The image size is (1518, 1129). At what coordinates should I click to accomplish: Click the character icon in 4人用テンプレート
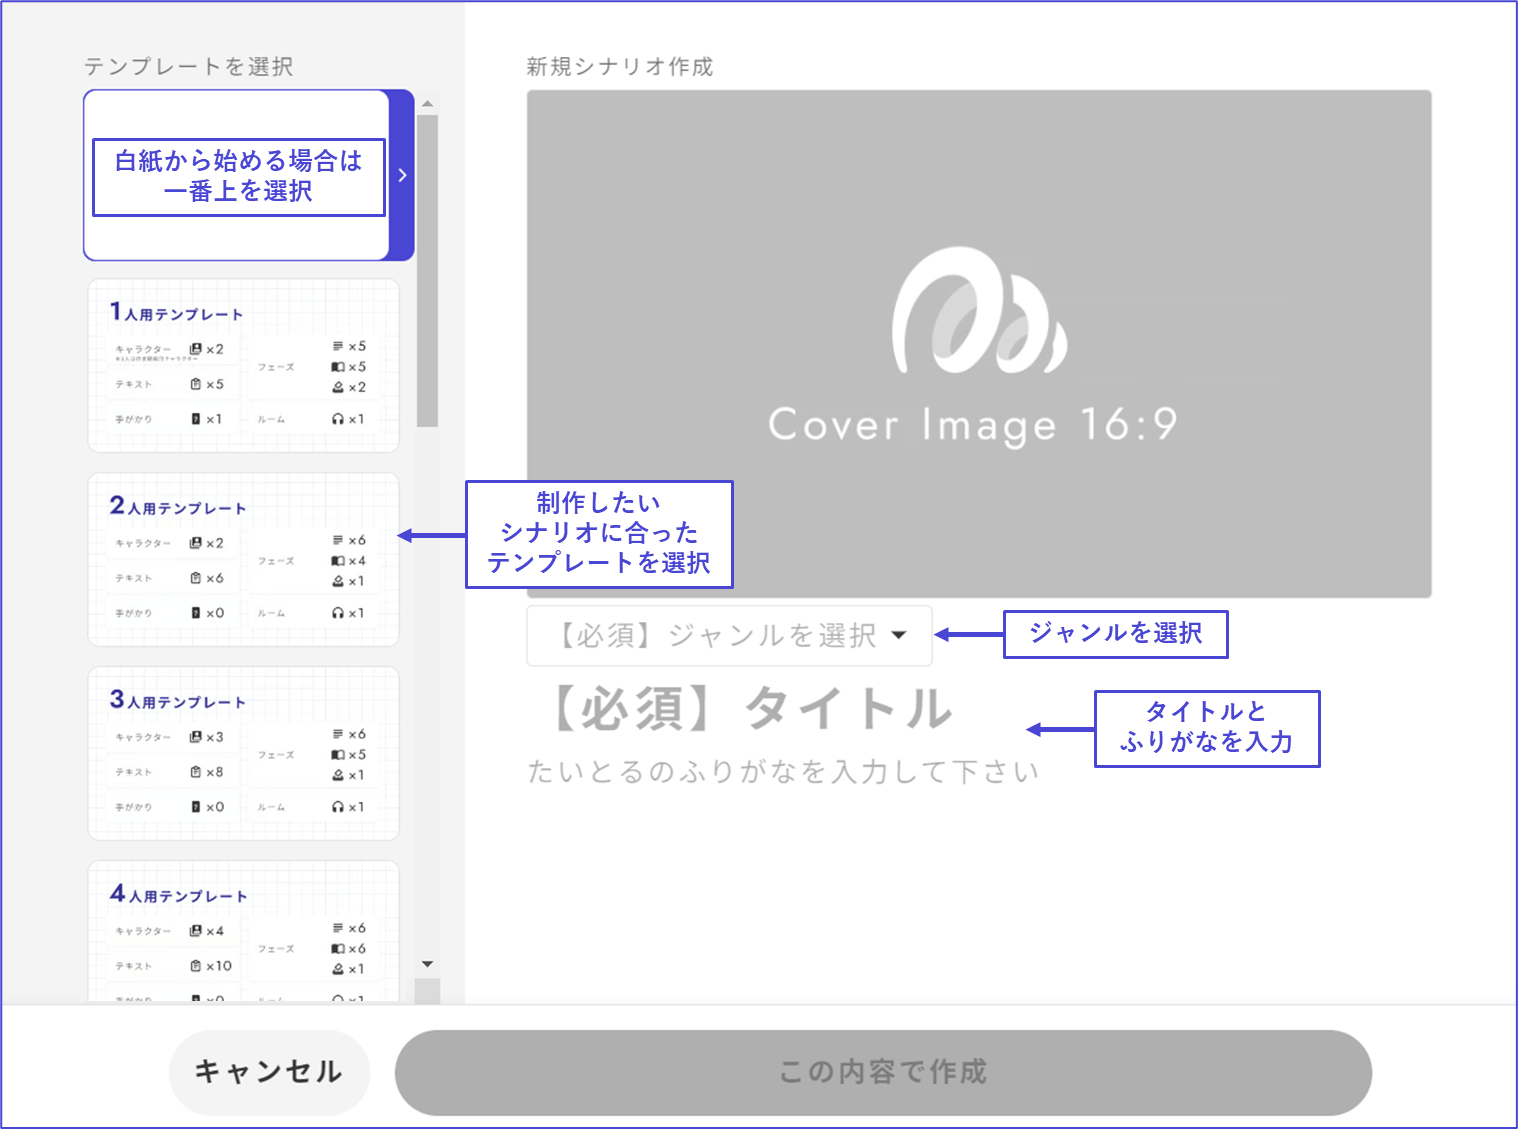(196, 931)
